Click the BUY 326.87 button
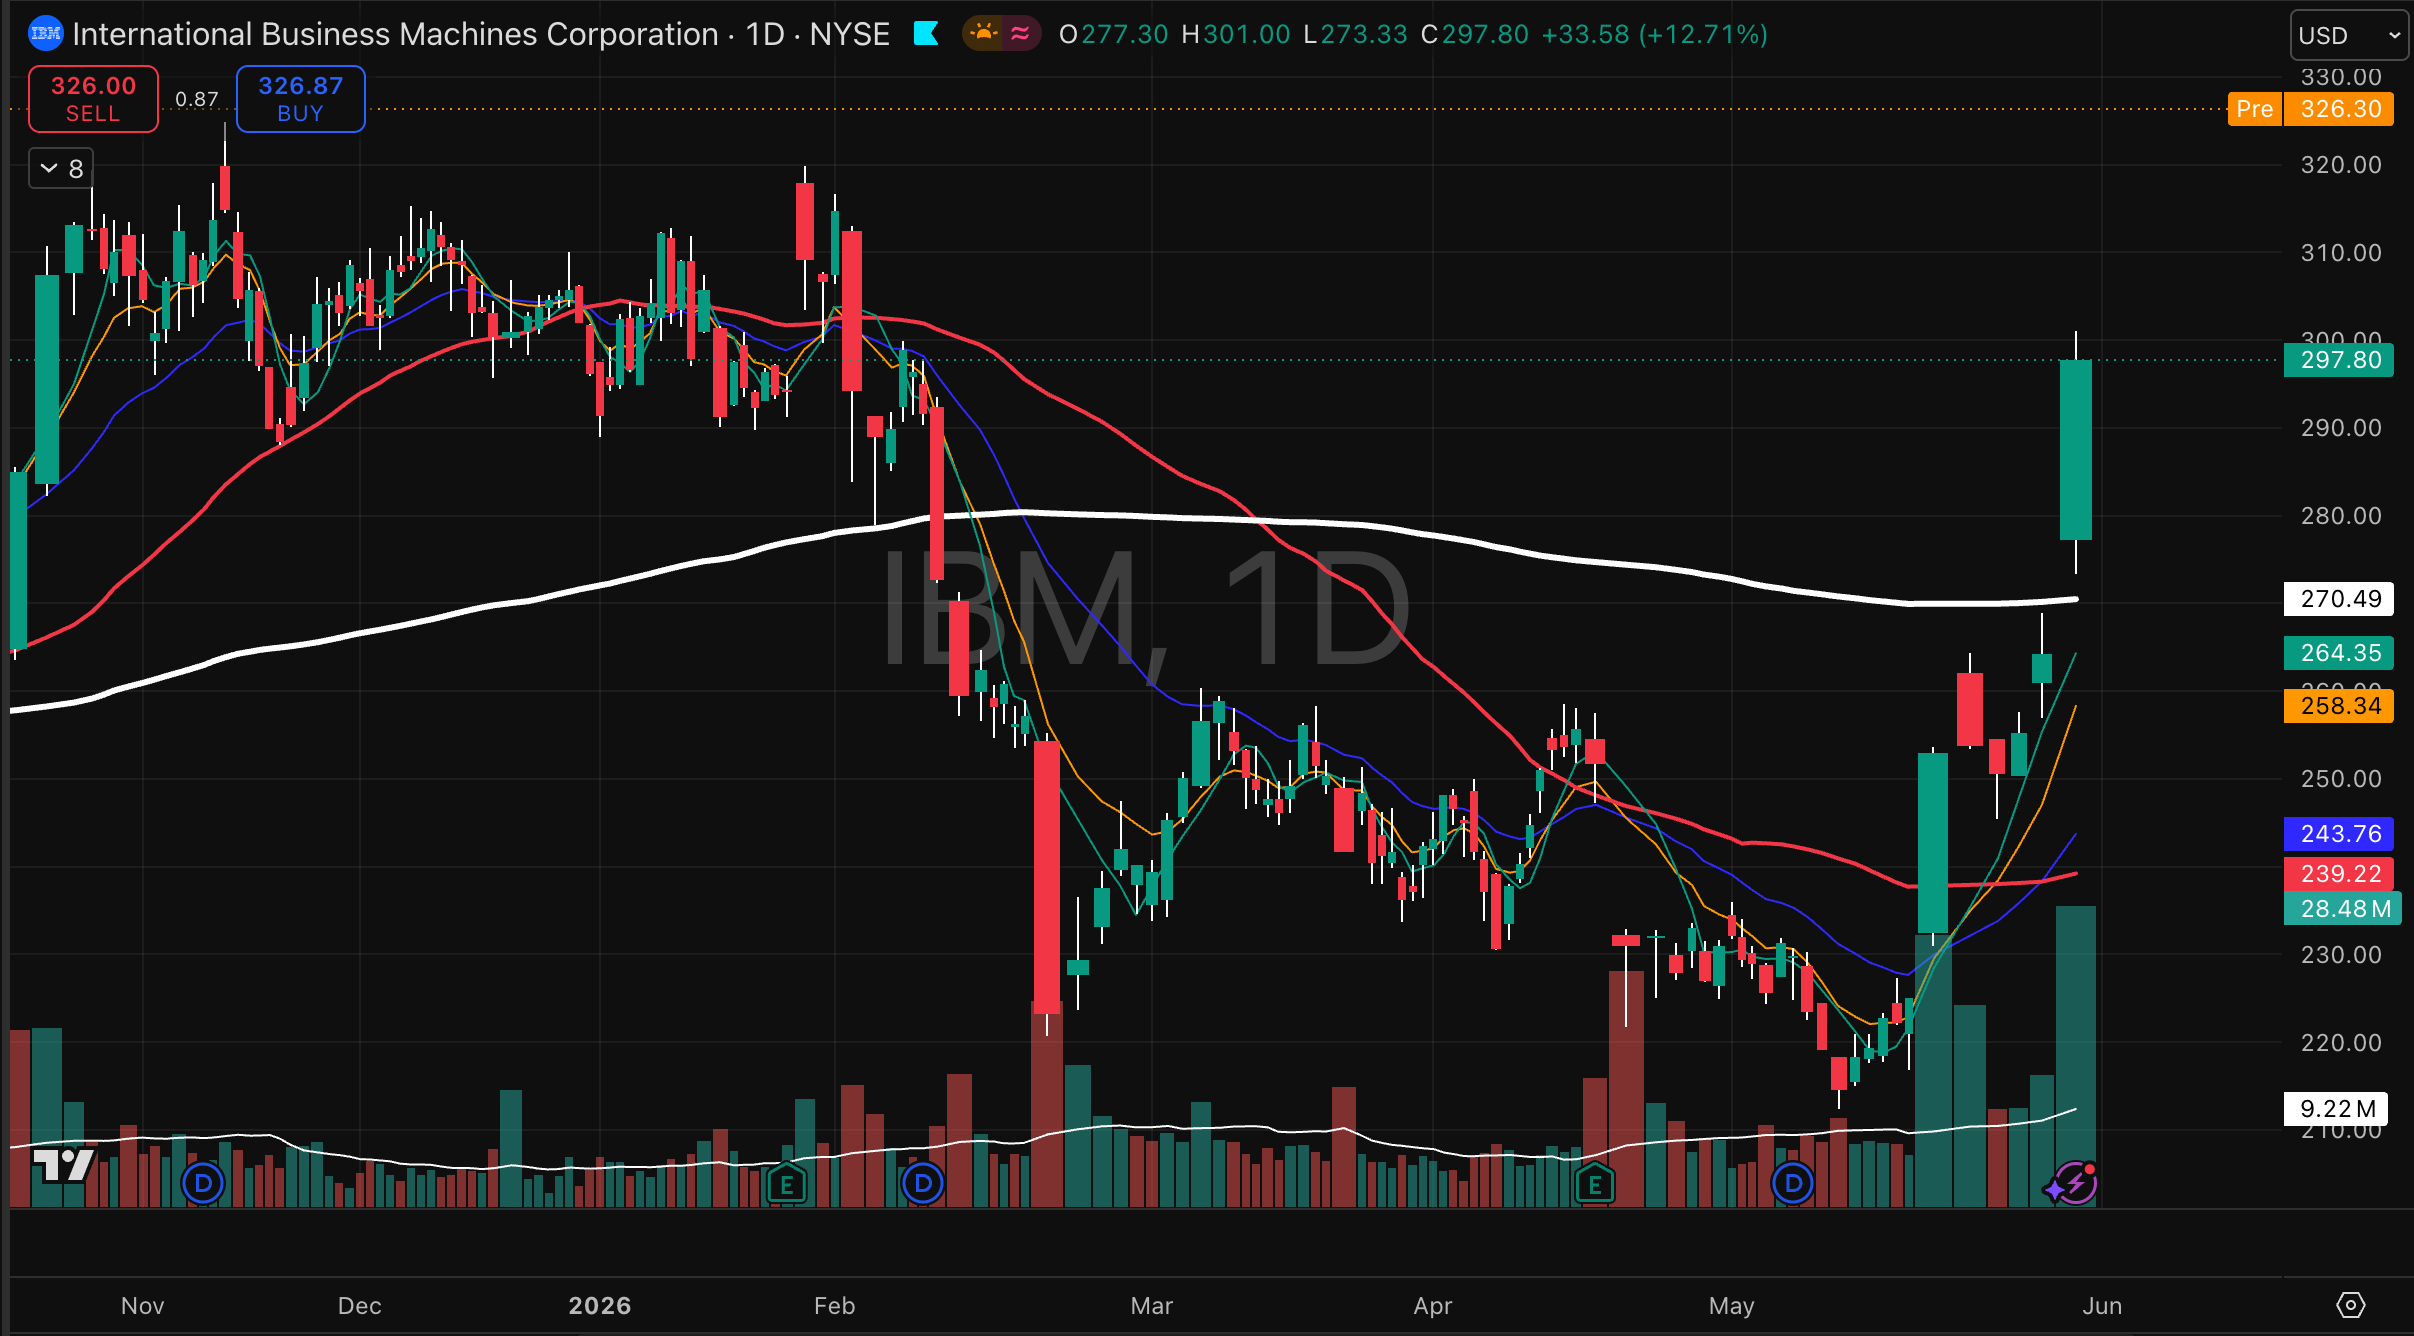The width and height of the screenshot is (2414, 1336). (x=300, y=99)
